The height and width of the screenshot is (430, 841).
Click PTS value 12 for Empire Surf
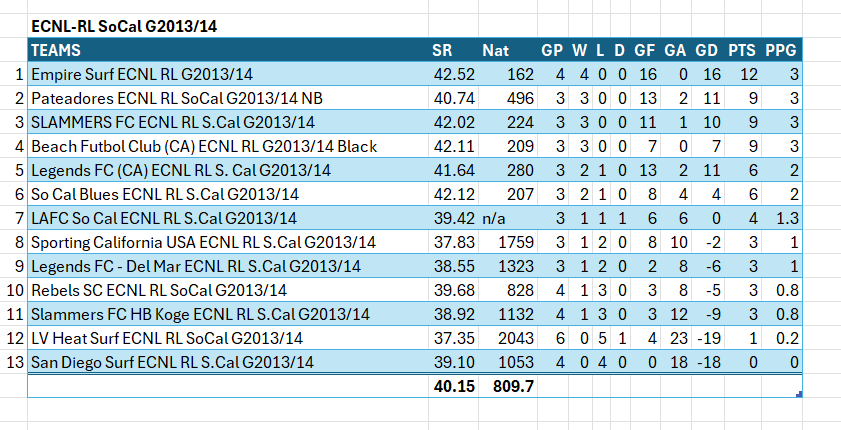[x=743, y=74]
